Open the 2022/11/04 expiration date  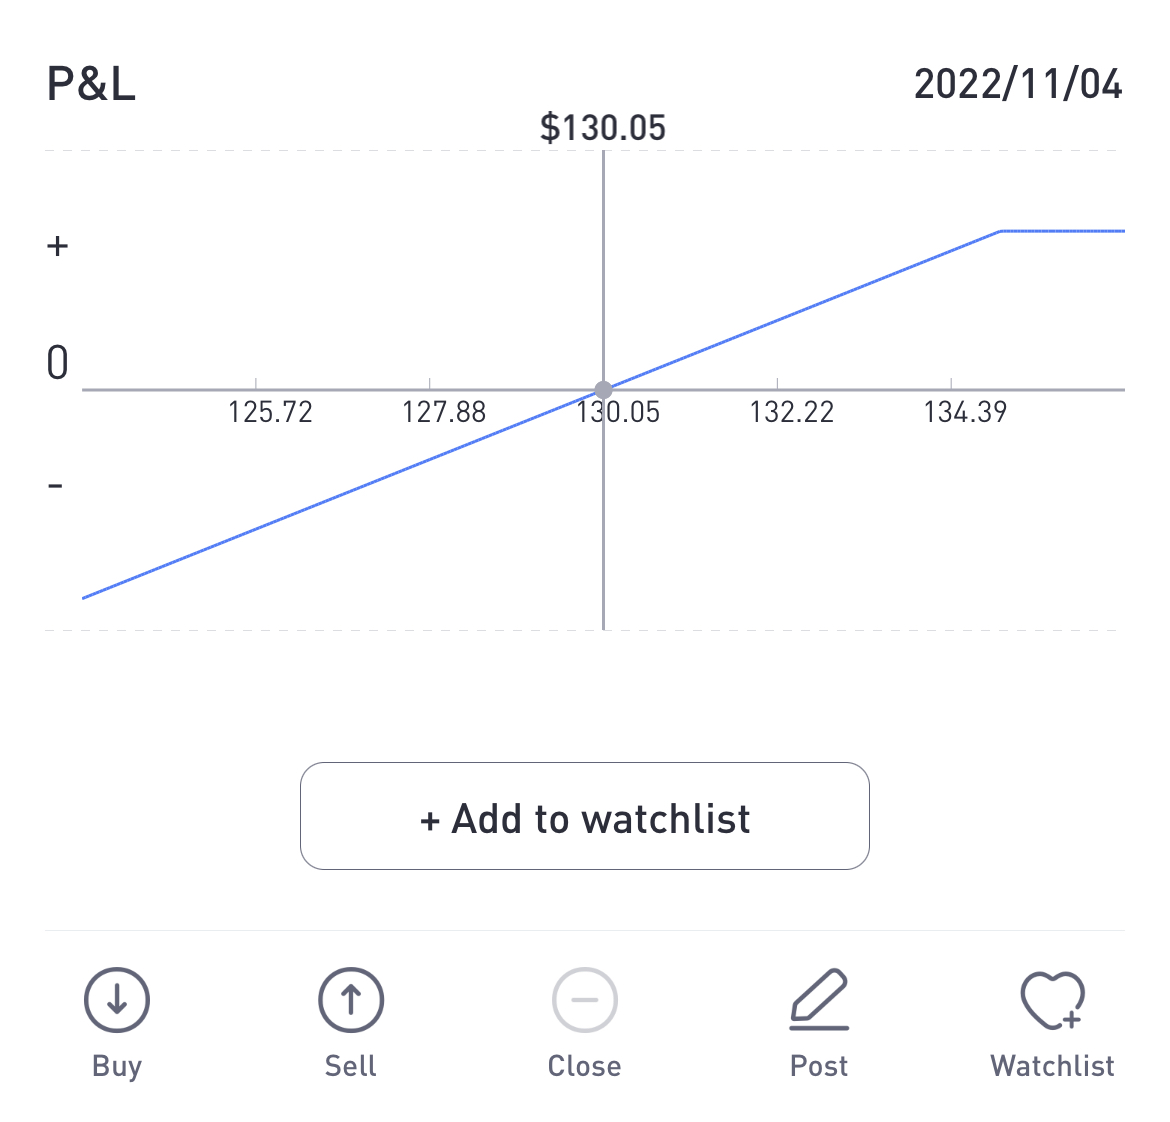click(1018, 84)
